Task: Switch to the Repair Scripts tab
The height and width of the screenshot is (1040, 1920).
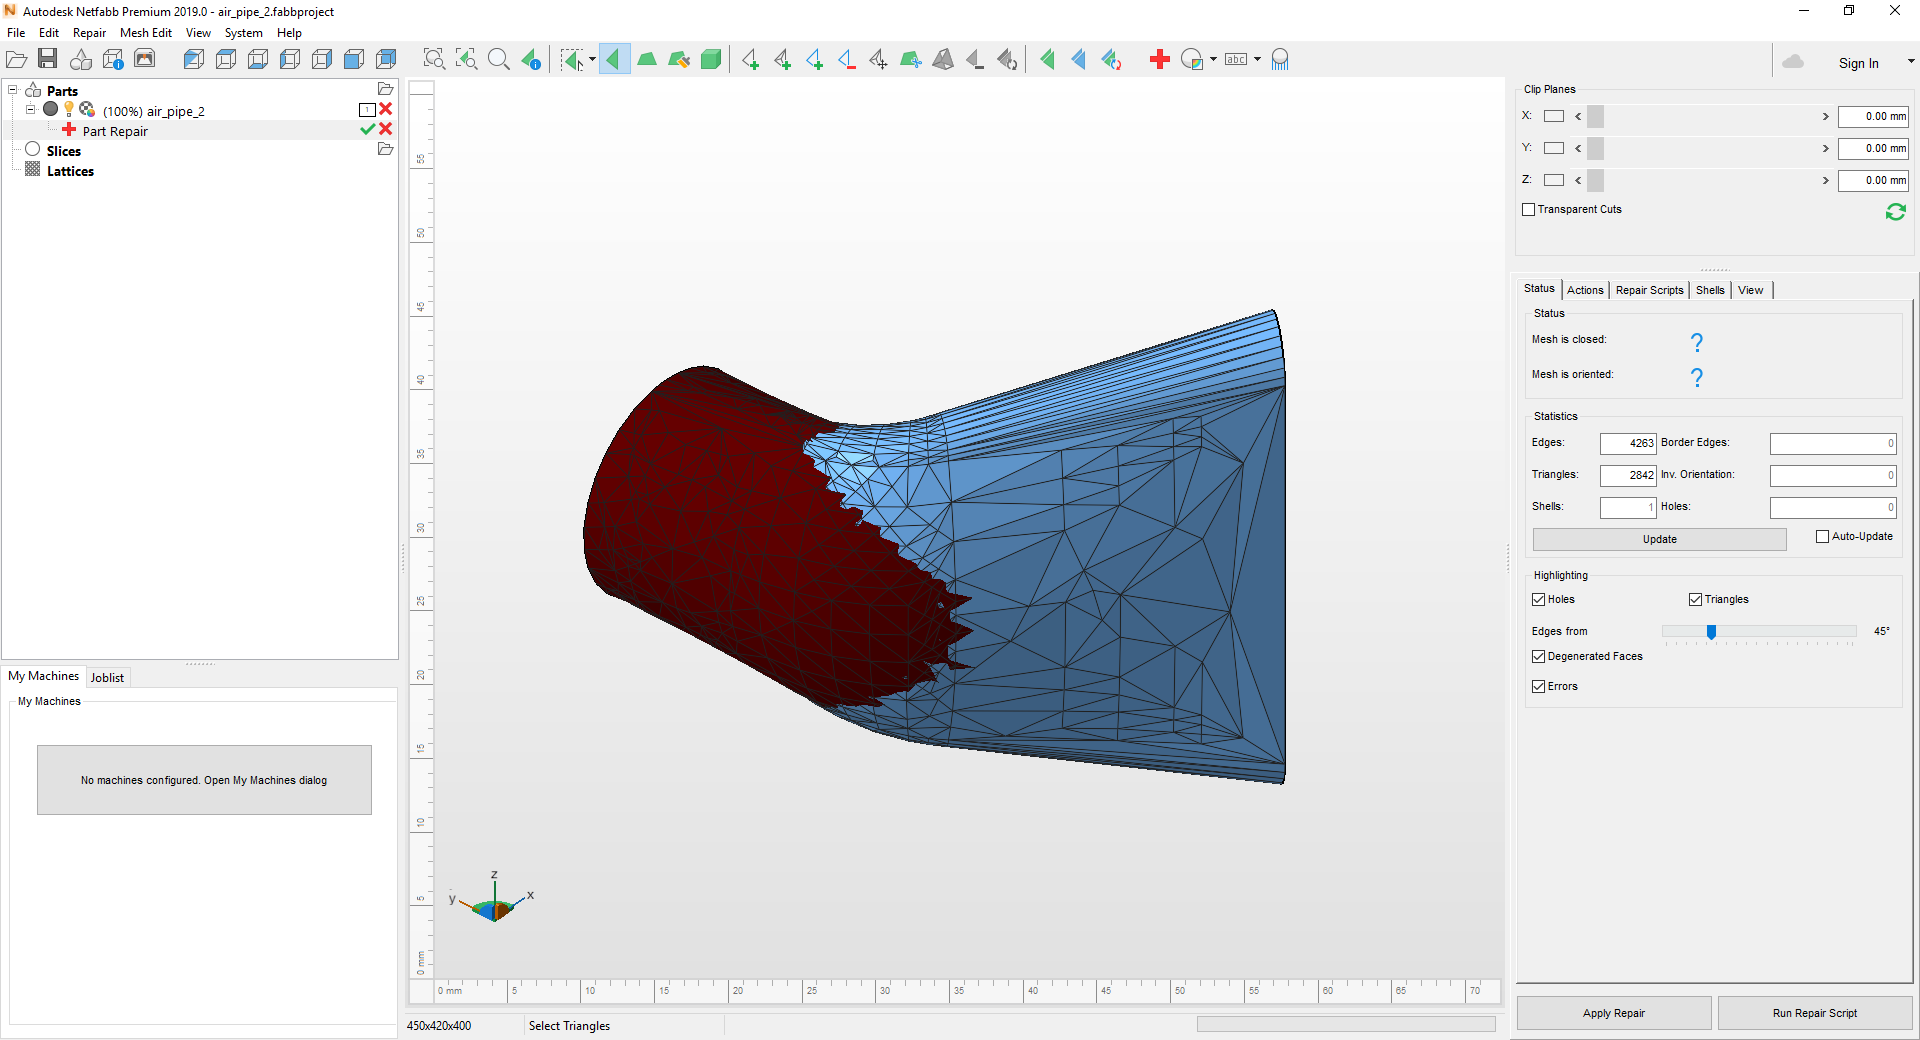Action: pos(1649,290)
